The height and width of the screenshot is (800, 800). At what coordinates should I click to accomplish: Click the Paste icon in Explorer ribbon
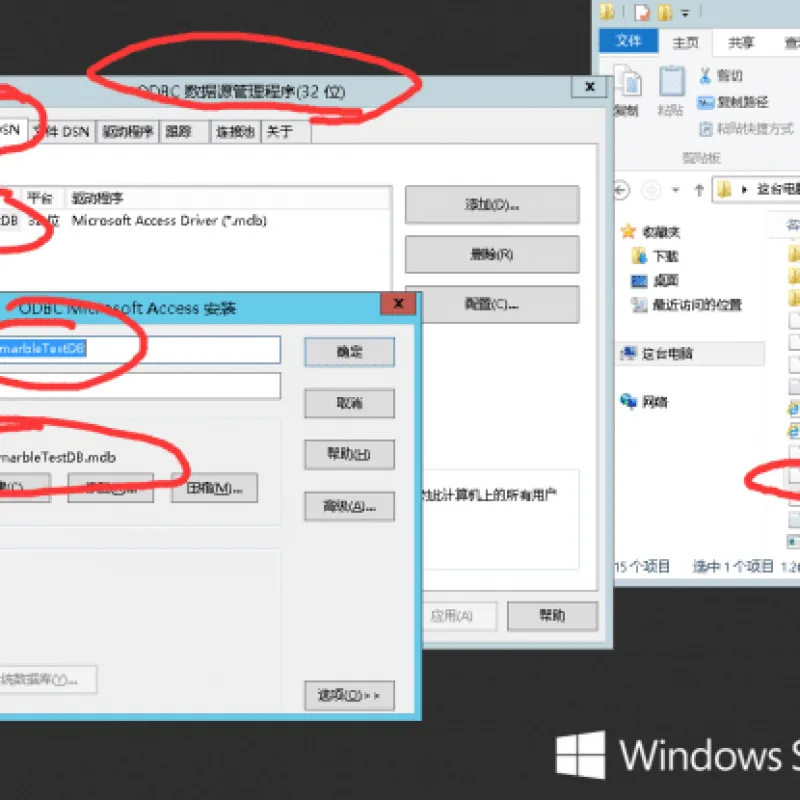671,82
